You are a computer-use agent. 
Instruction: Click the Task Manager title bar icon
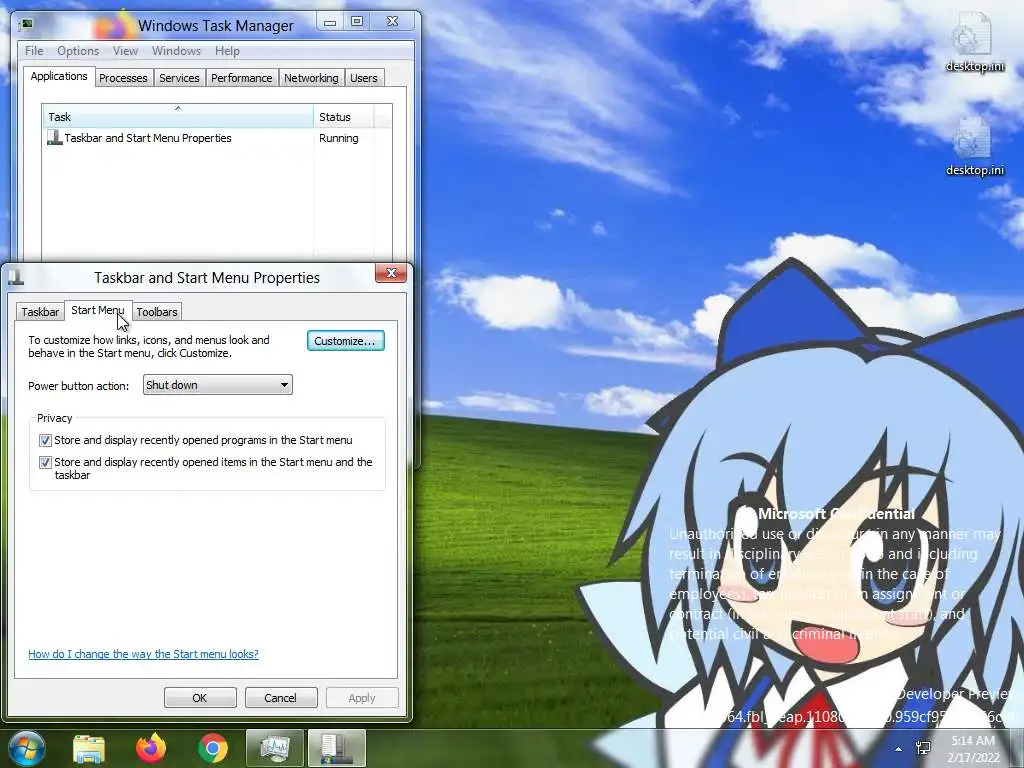pyautogui.click(x=26, y=25)
